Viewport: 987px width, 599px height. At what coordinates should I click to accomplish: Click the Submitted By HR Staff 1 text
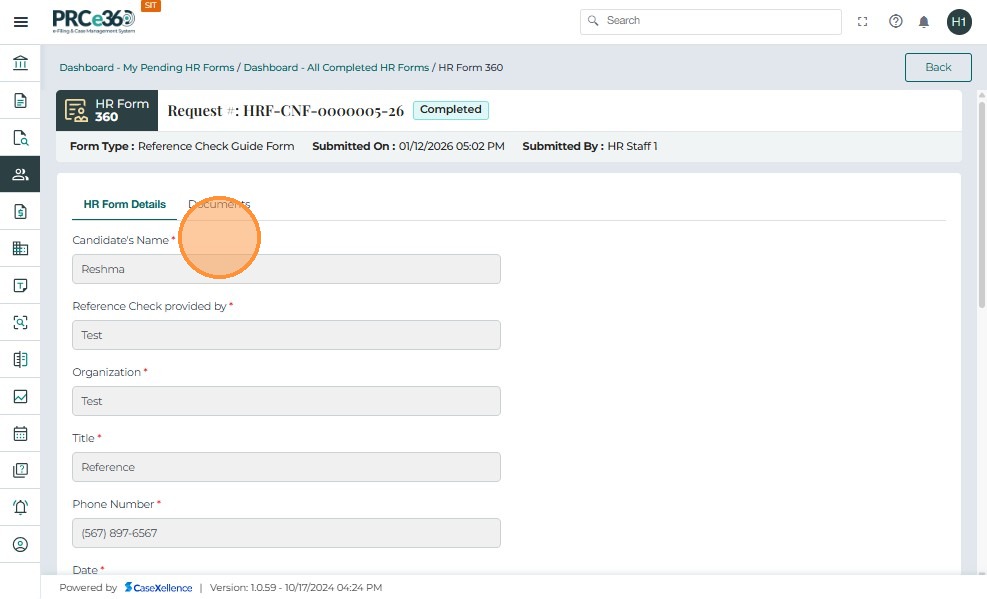[590, 146]
